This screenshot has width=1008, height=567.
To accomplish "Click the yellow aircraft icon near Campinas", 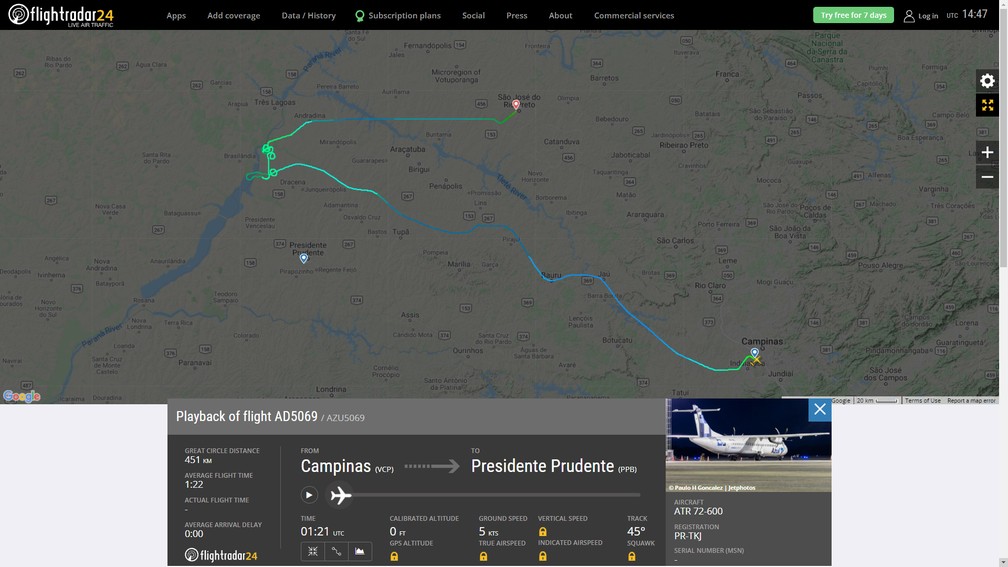I will coord(756,360).
